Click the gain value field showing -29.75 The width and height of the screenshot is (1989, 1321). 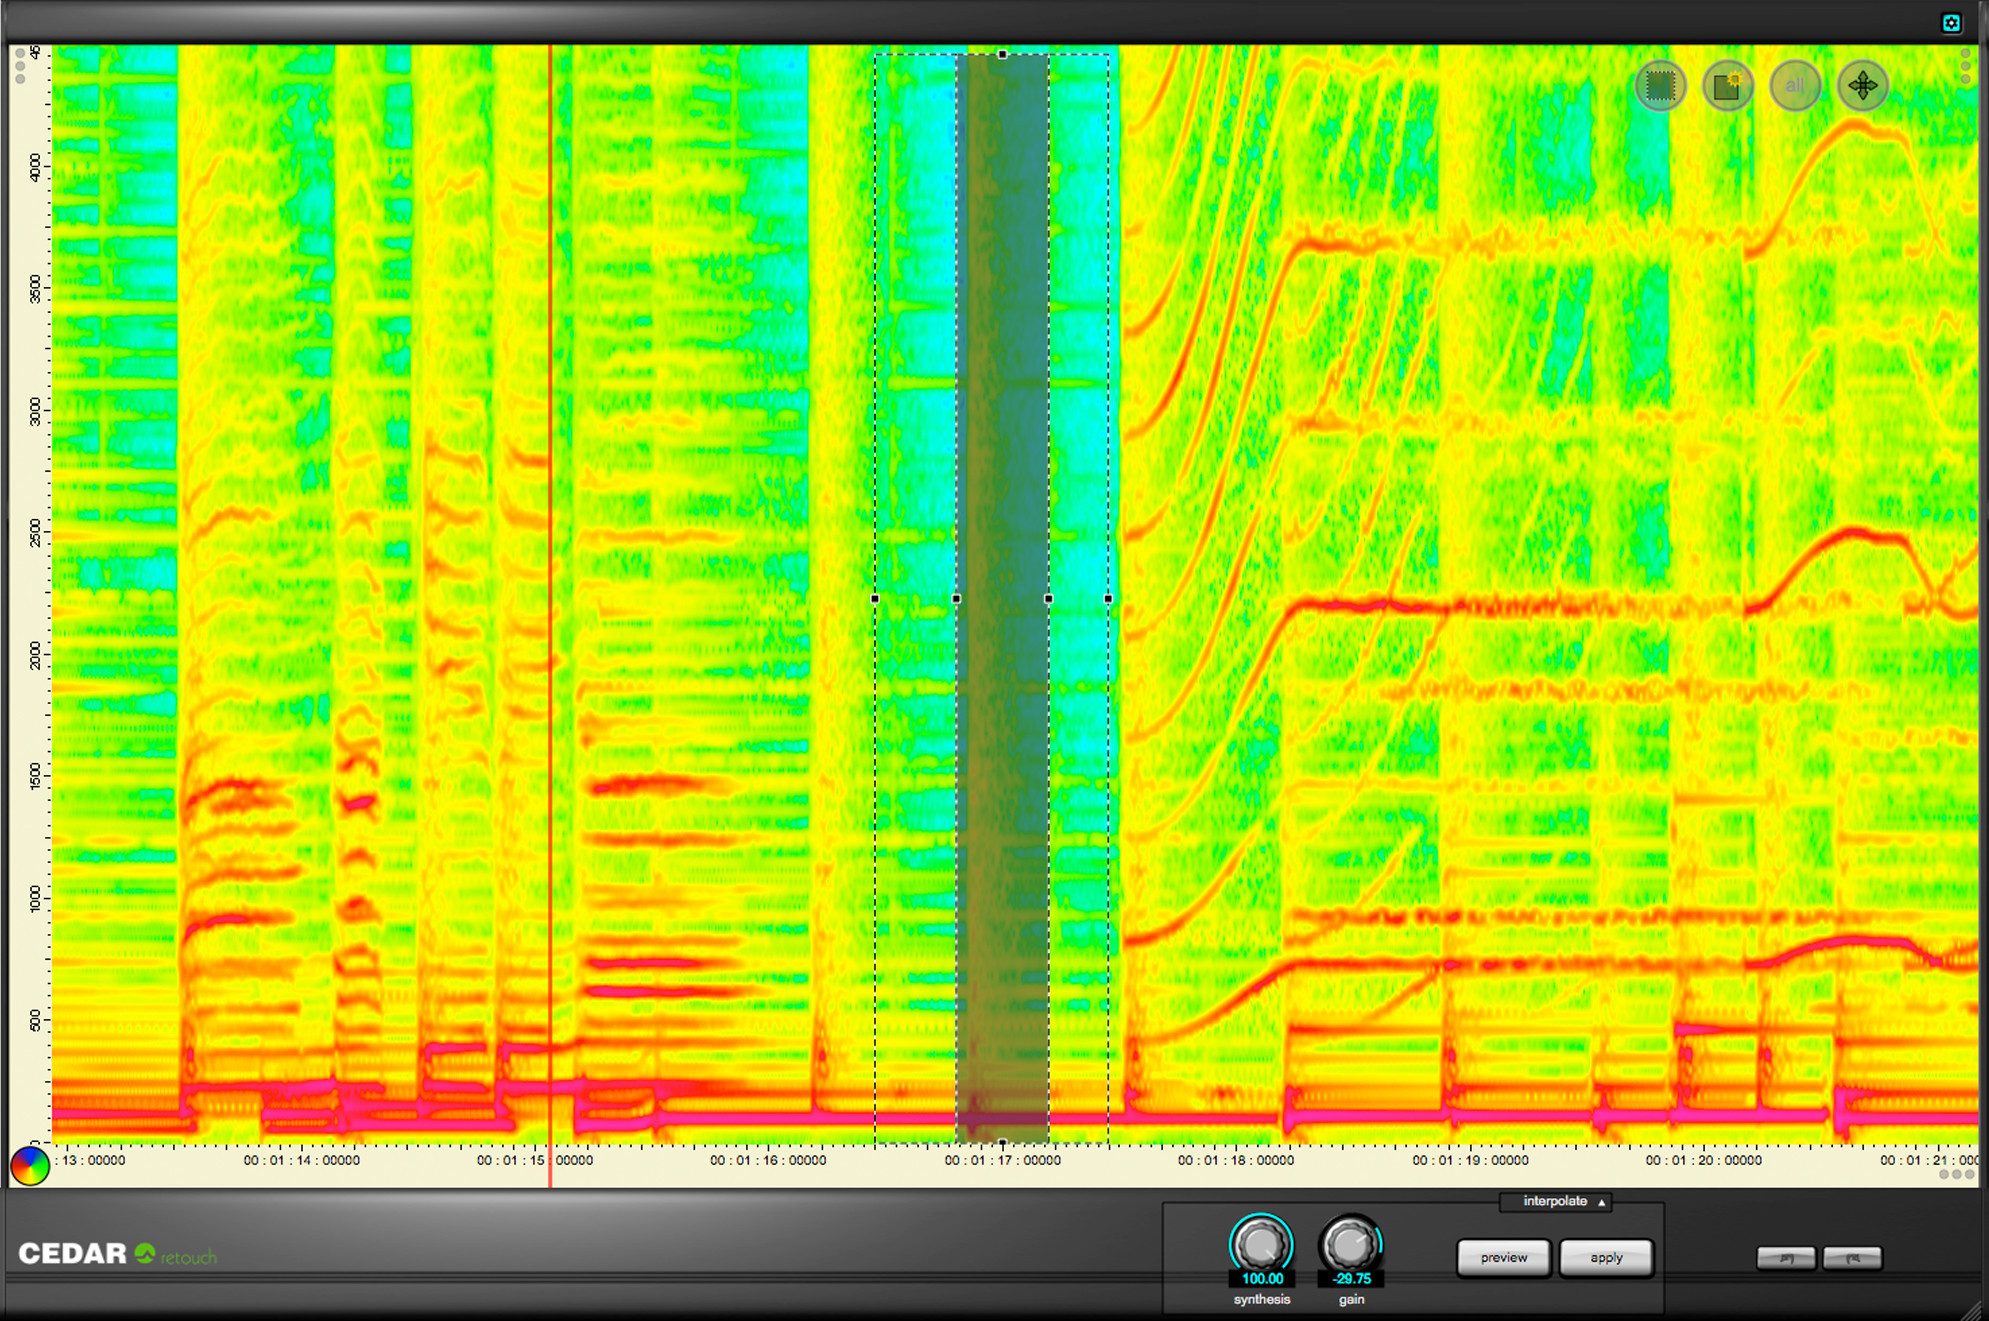click(x=1351, y=1279)
